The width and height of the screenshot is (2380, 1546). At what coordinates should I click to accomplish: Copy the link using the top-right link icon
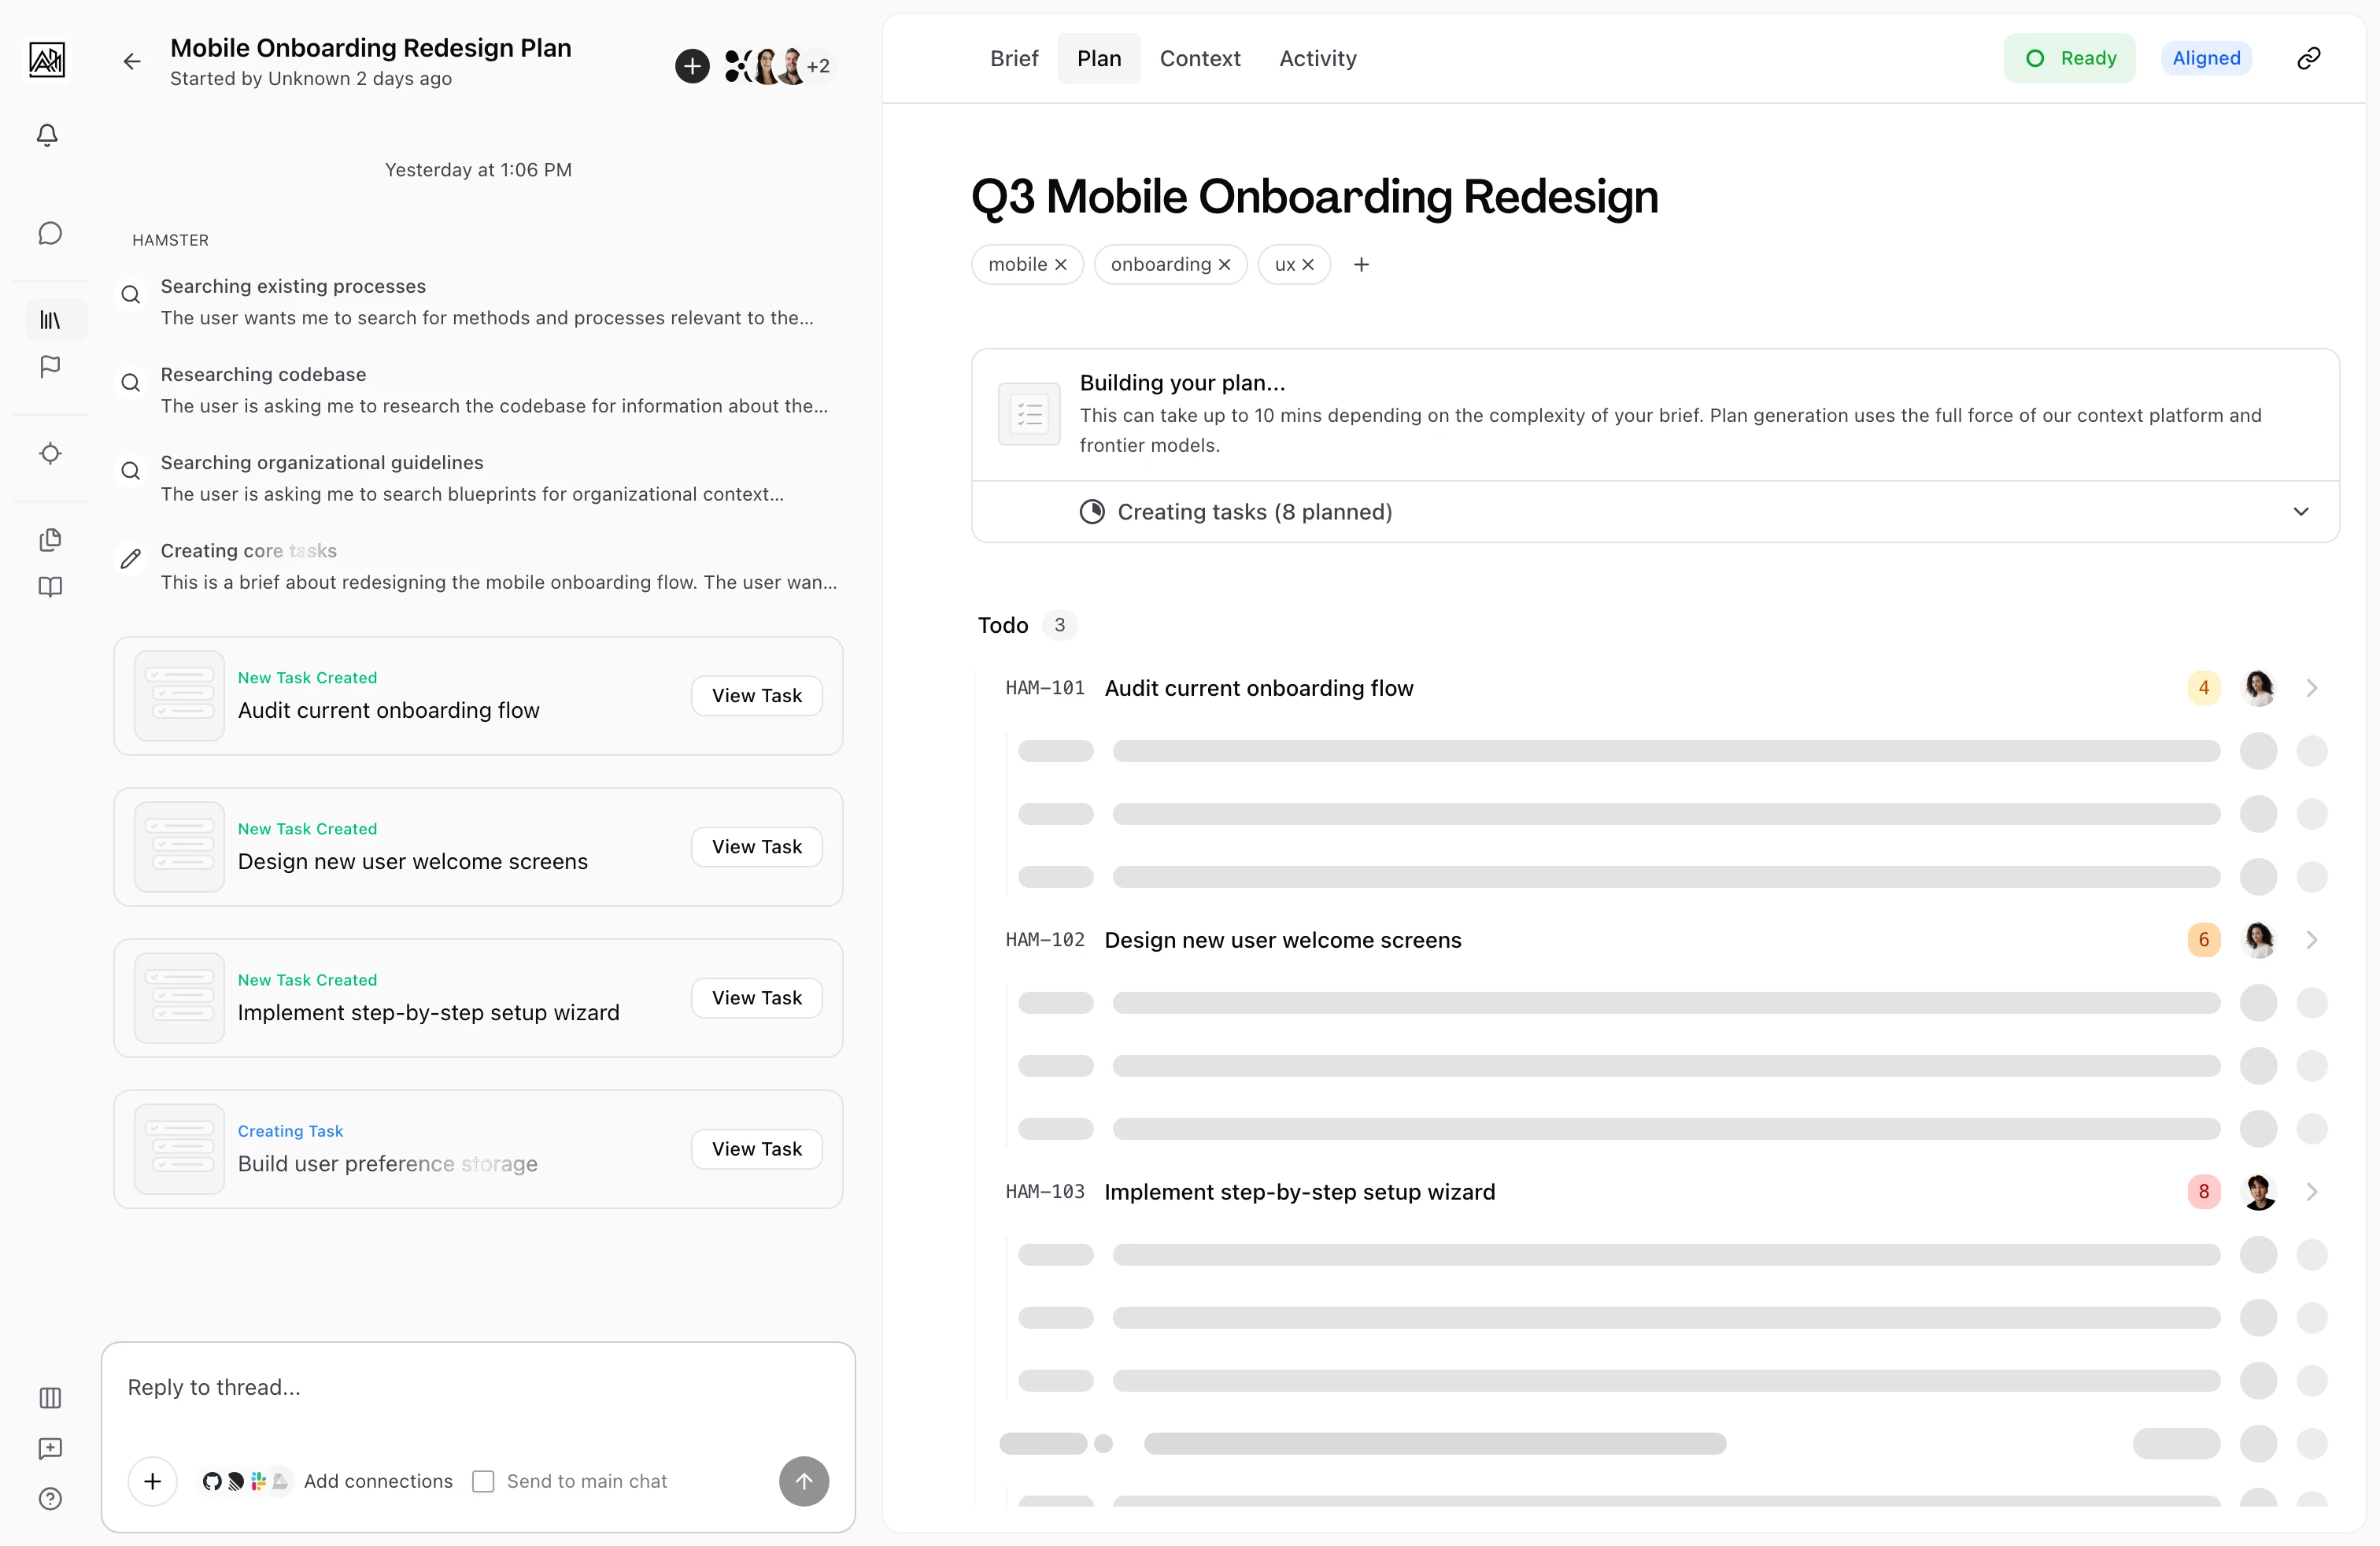click(x=2309, y=57)
